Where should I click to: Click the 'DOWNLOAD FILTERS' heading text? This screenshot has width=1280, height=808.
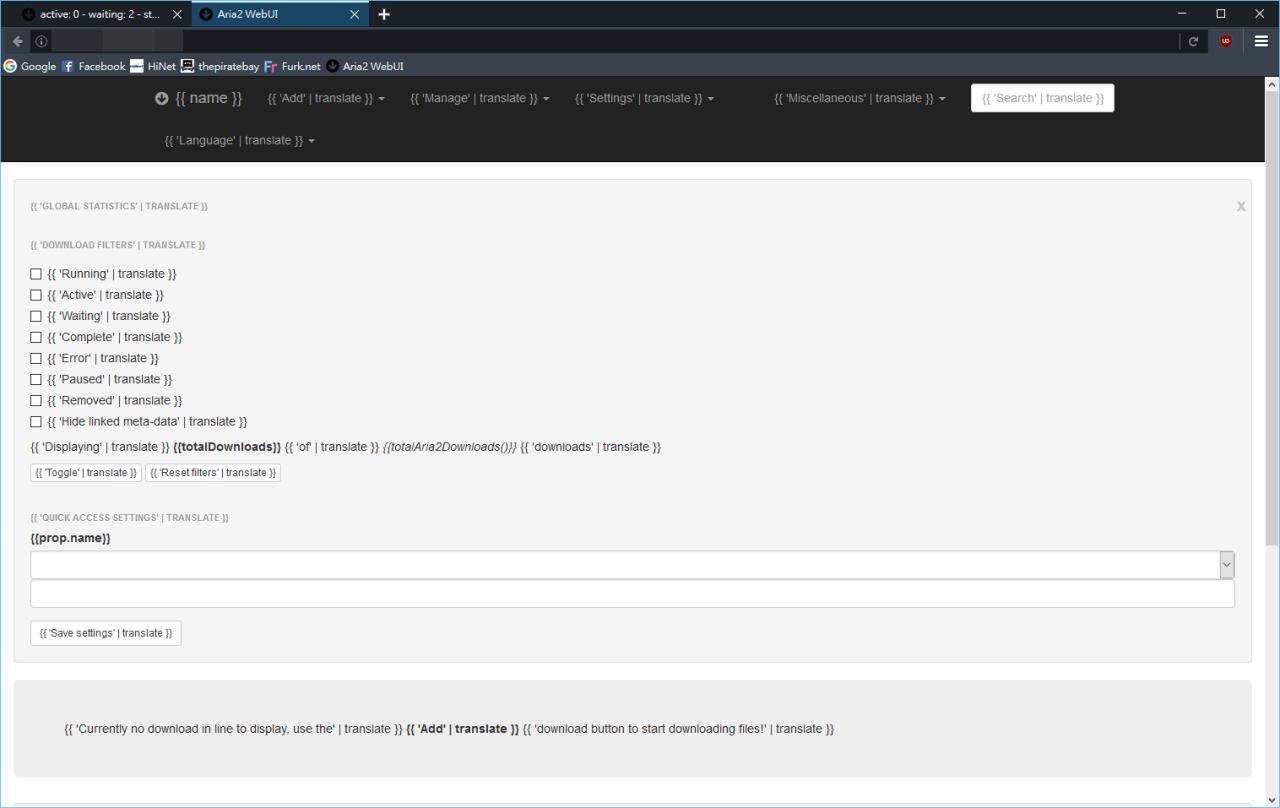click(x=118, y=245)
